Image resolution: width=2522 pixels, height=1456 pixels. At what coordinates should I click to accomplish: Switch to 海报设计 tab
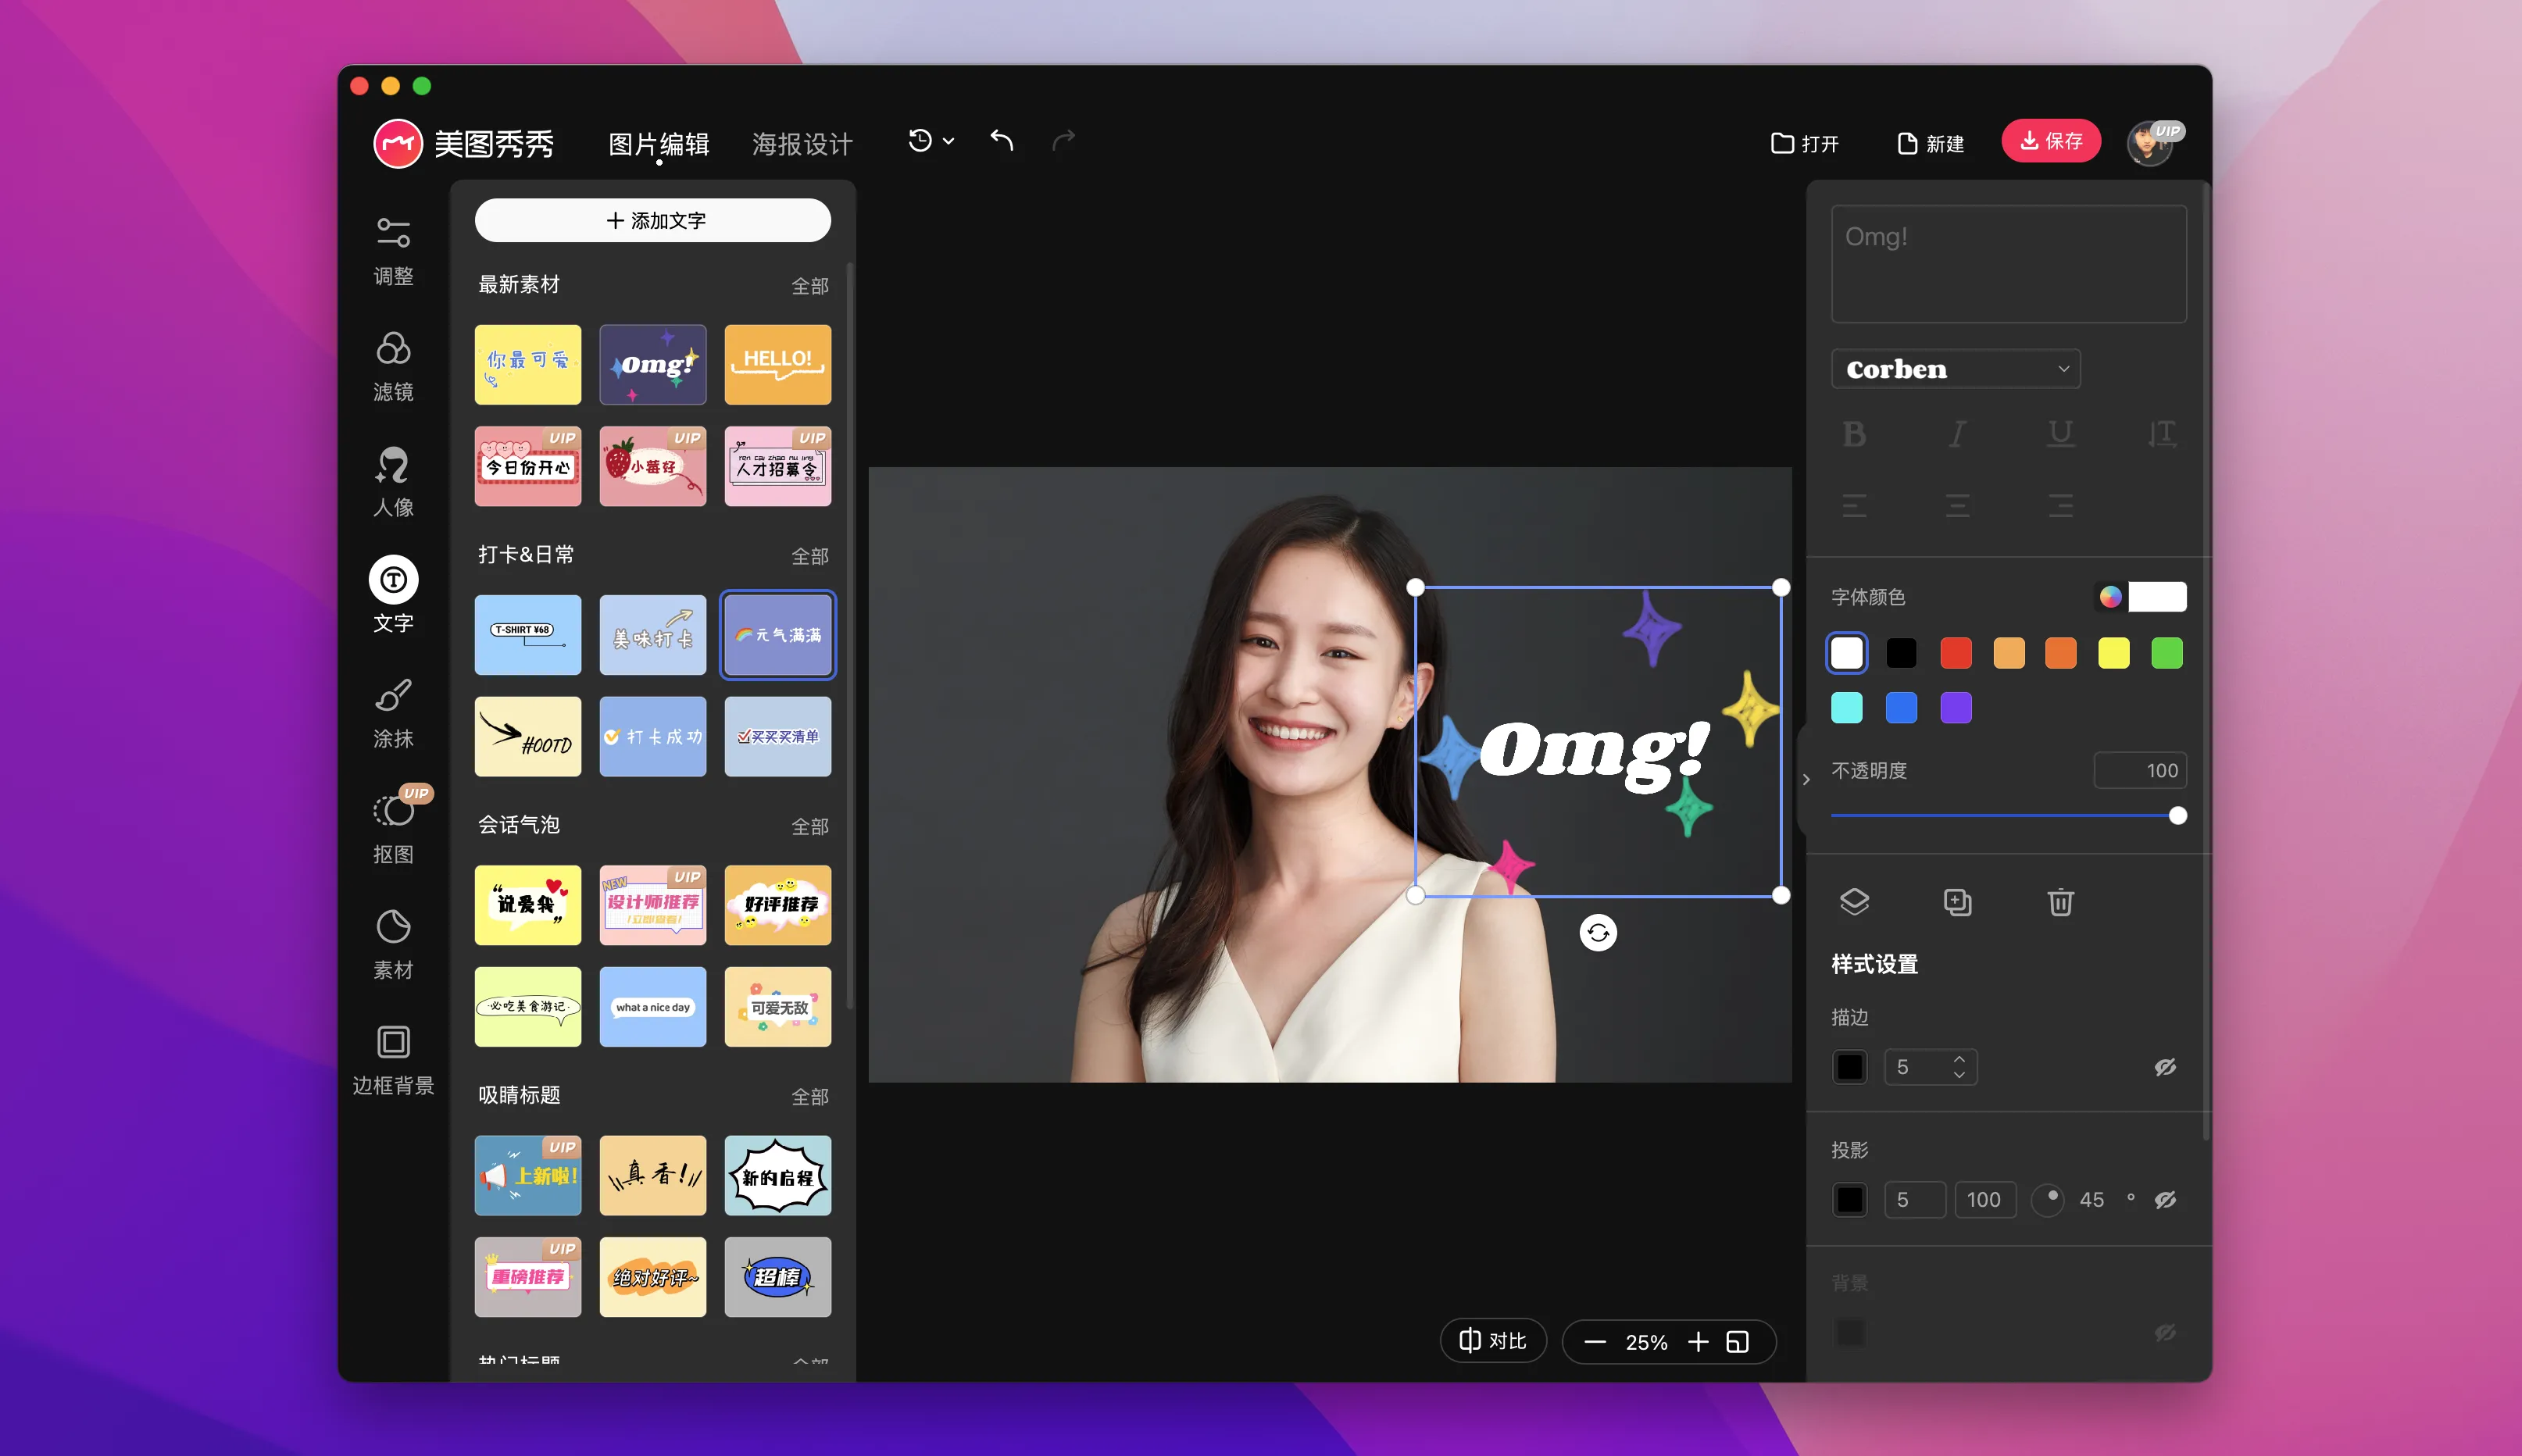(802, 144)
